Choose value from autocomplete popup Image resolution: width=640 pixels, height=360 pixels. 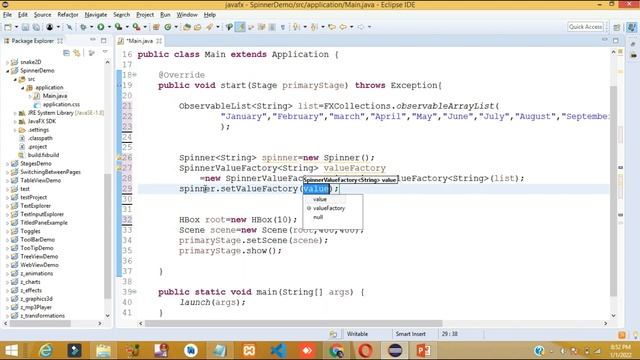pos(320,199)
